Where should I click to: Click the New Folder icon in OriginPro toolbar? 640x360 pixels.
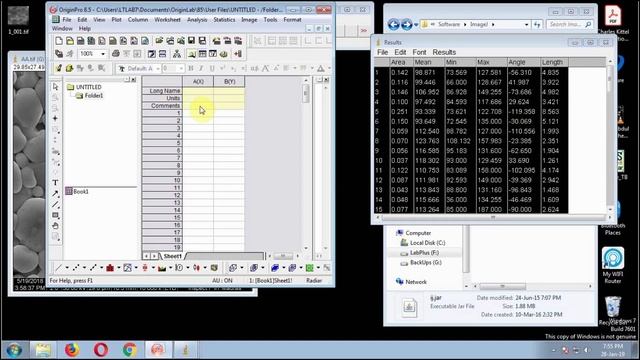tap(70, 40)
